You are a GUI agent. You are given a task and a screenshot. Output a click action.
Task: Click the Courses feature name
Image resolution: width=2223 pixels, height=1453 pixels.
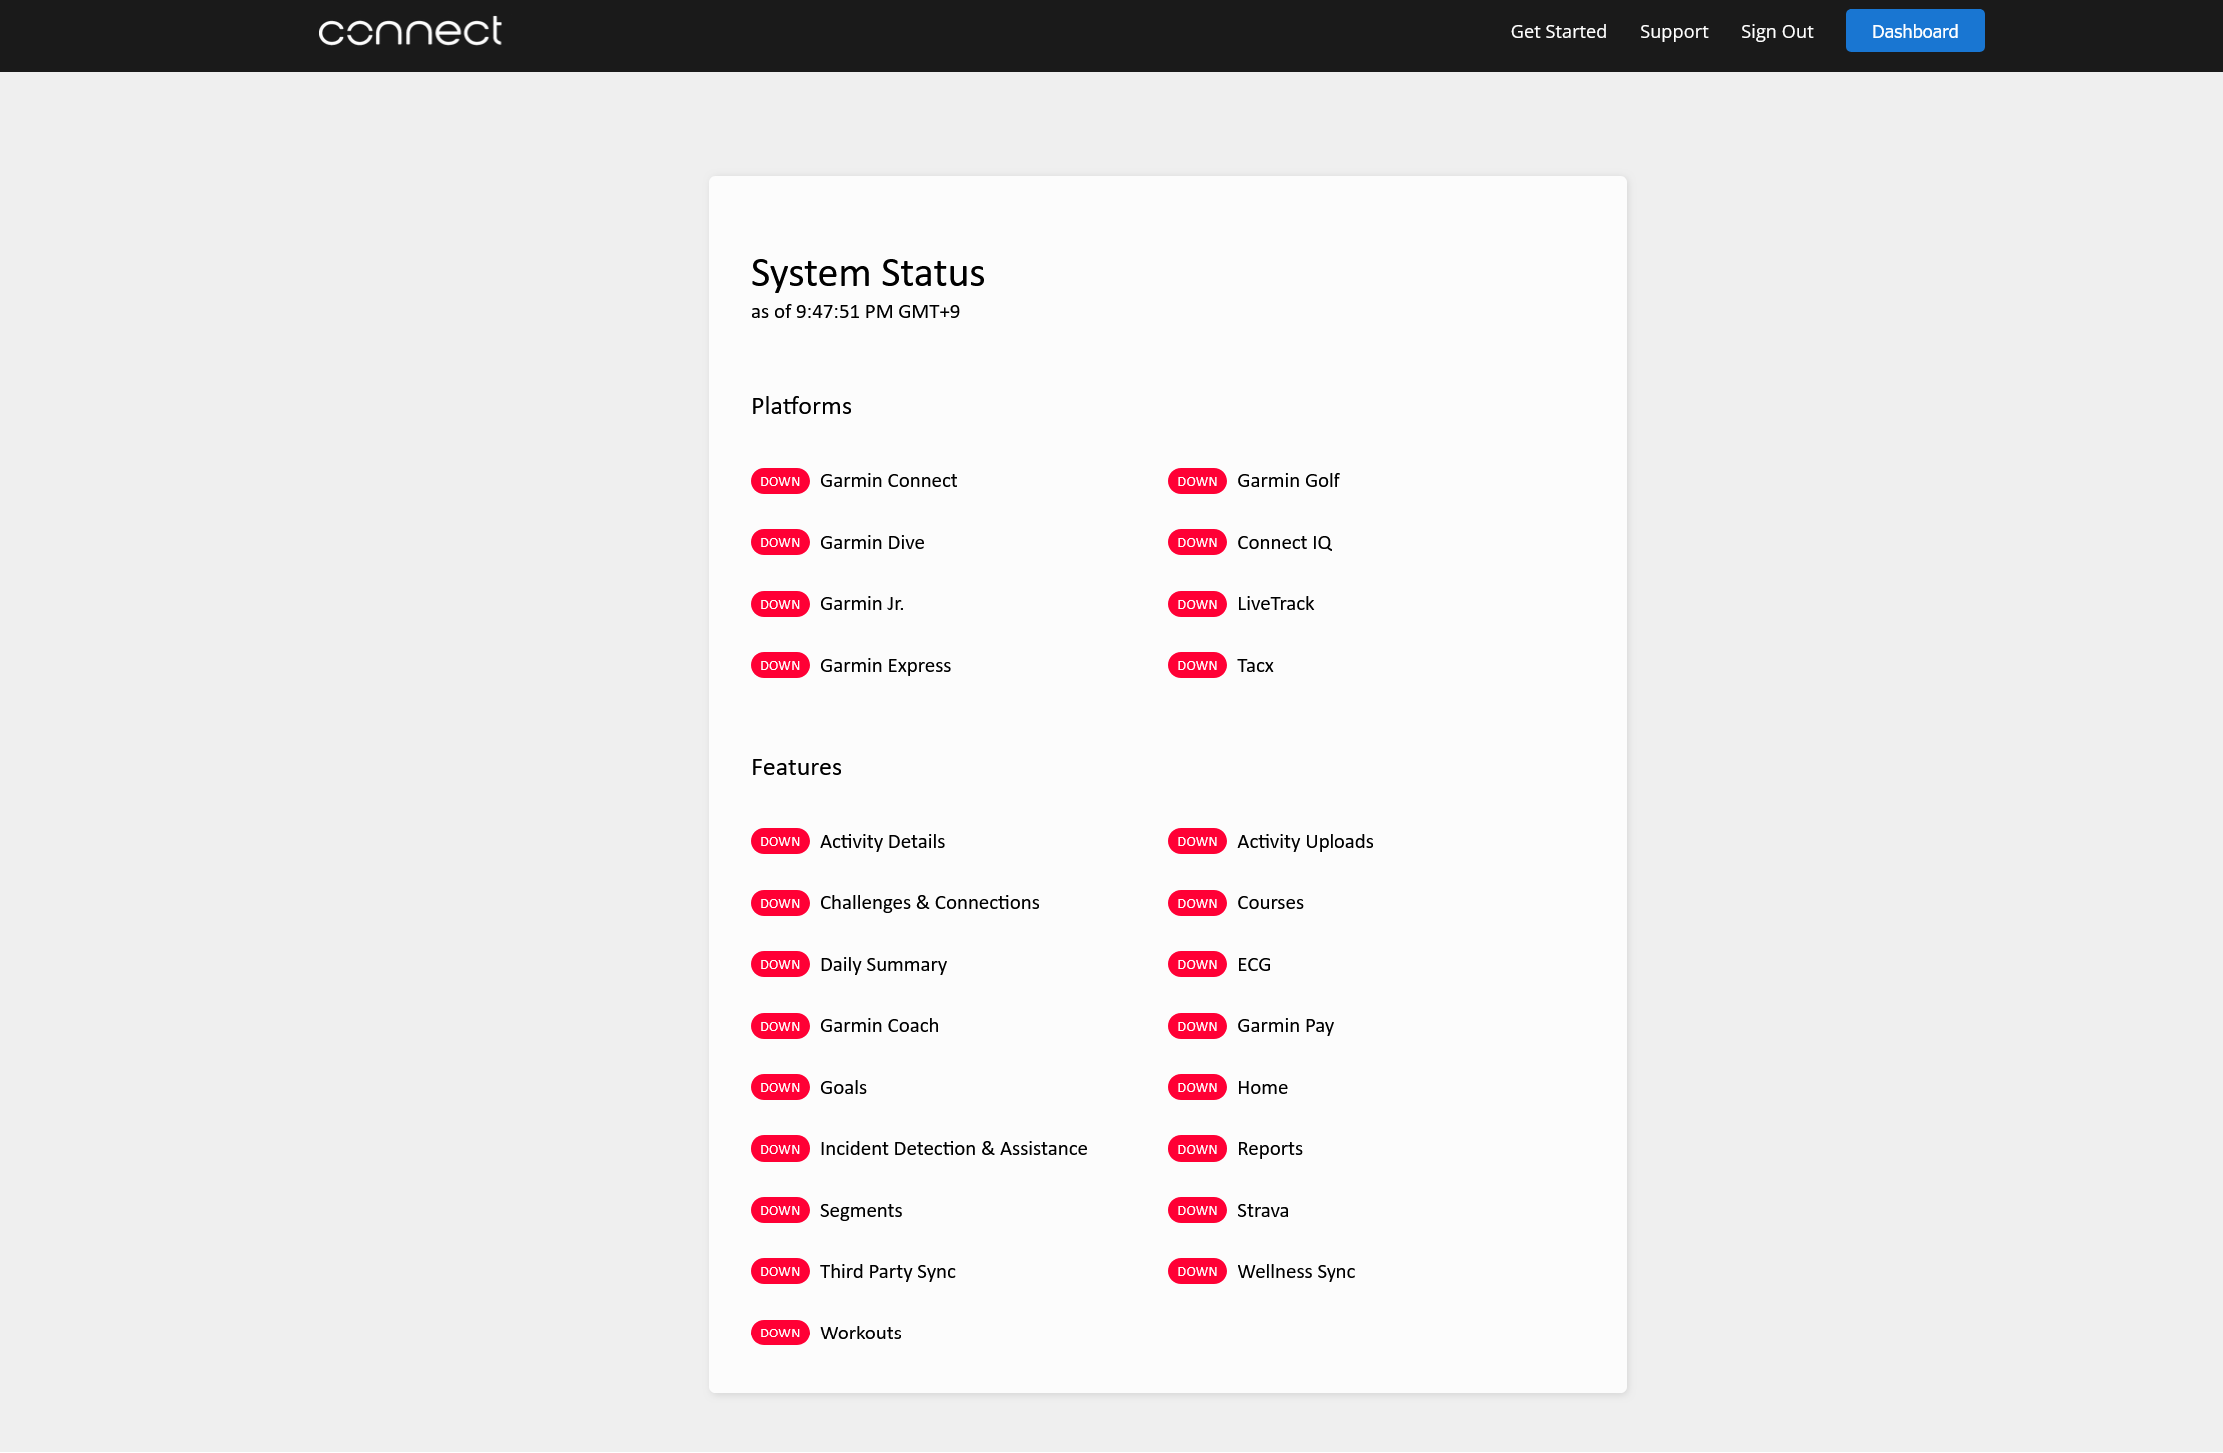tap(1270, 903)
